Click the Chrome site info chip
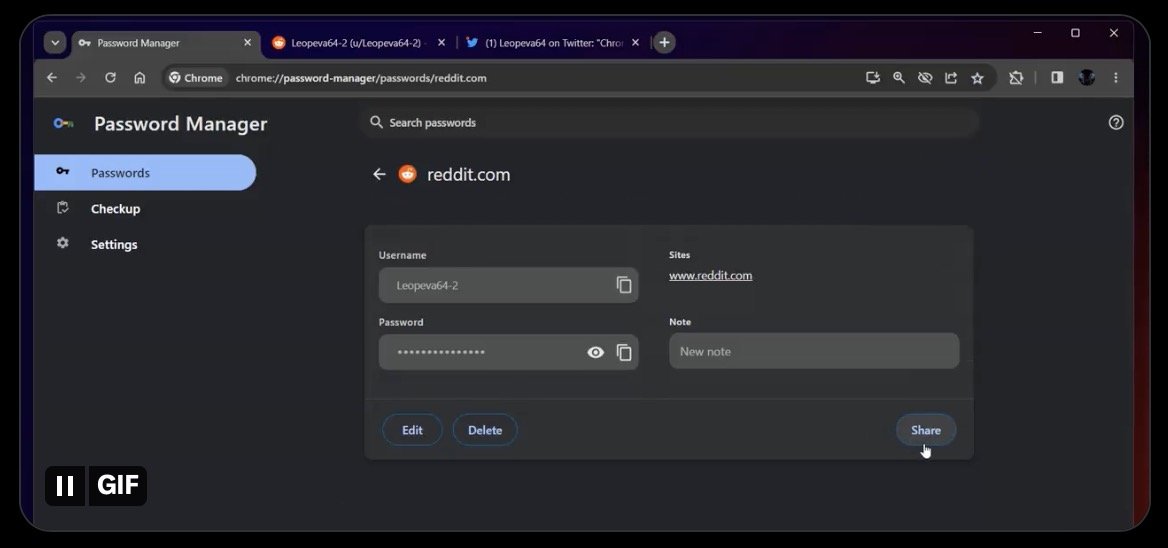This screenshot has width=1168, height=548. click(x=196, y=77)
